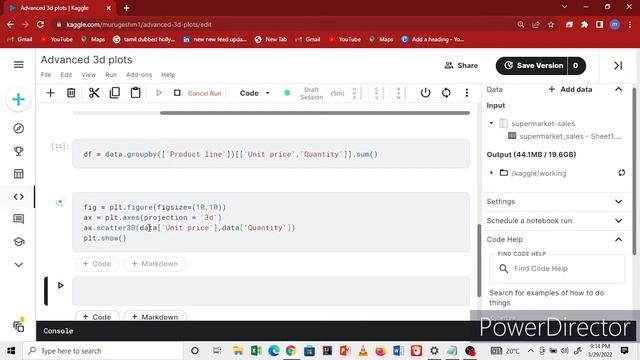Paste the cell using clipboard icon
Image resolution: width=640 pixels, height=360 pixels.
(136, 93)
